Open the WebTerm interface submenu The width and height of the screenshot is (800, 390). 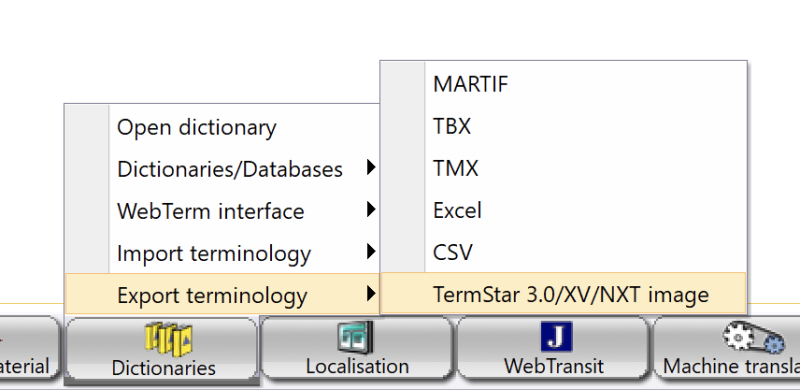pos(222,211)
